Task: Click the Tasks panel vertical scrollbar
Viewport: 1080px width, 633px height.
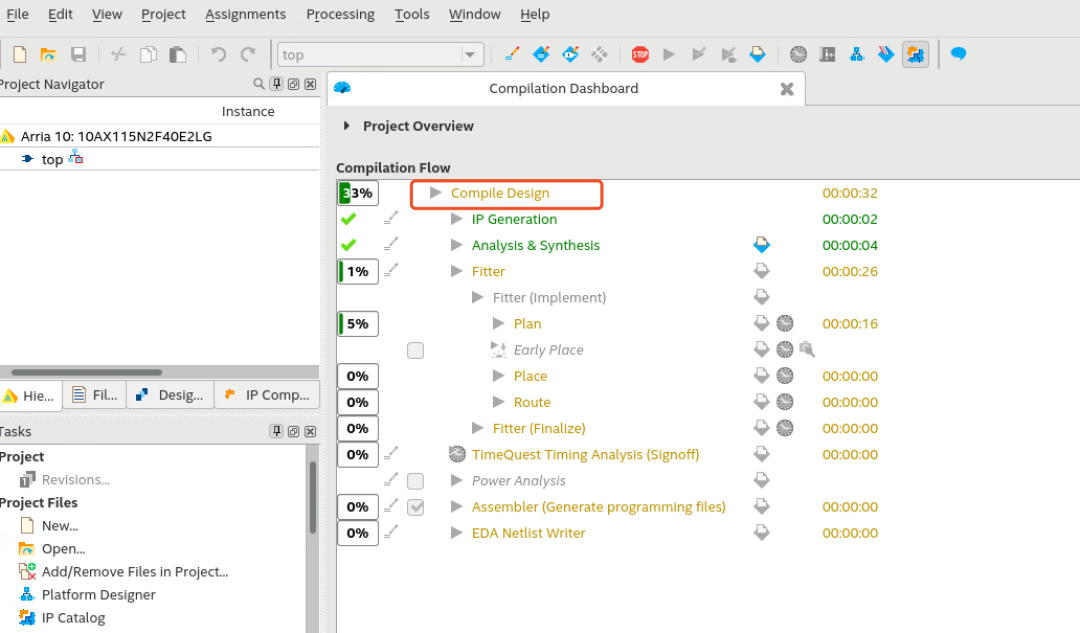Action: [x=313, y=497]
